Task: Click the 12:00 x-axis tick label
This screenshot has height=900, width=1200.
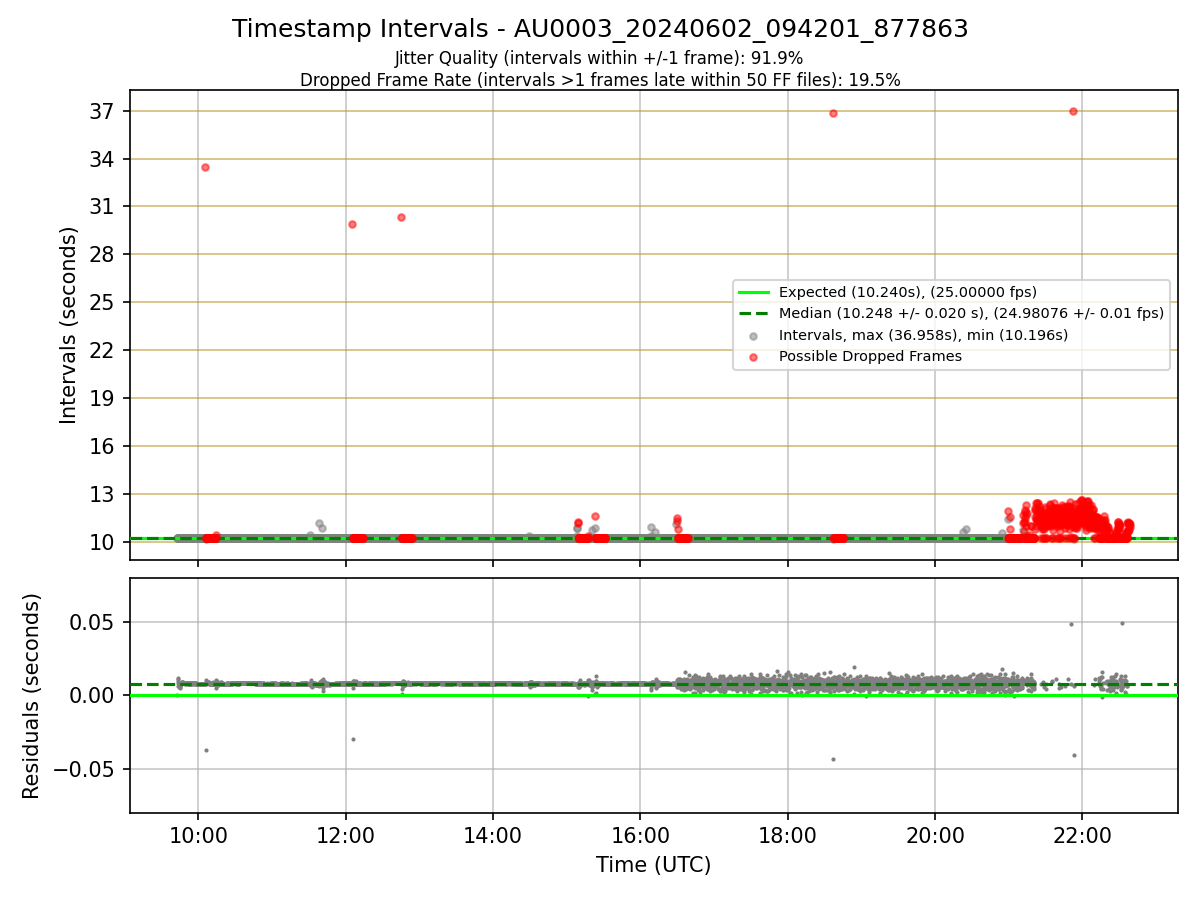Action: click(x=345, y=835)
